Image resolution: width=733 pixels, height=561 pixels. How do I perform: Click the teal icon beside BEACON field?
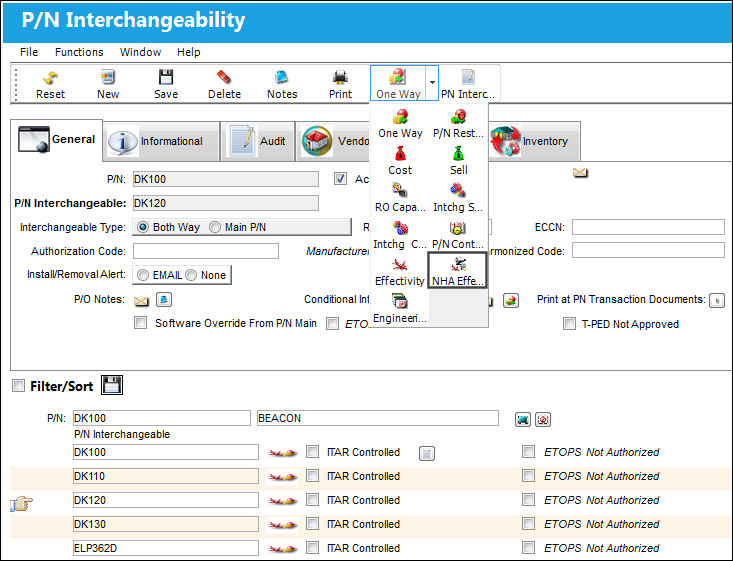coord(523,419)
